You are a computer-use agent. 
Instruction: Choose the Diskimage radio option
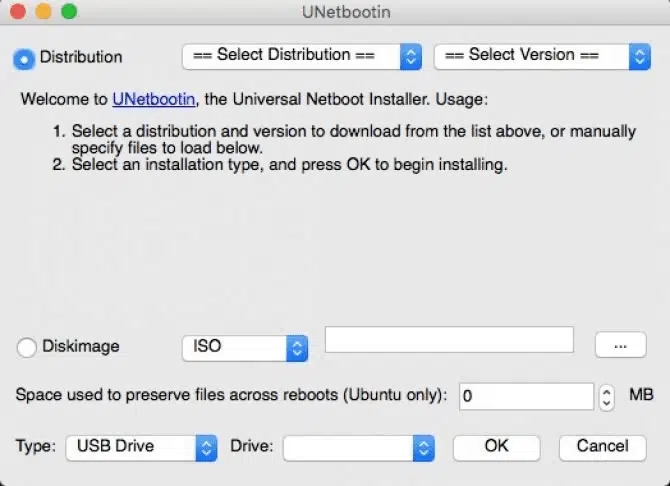point(27,347)
